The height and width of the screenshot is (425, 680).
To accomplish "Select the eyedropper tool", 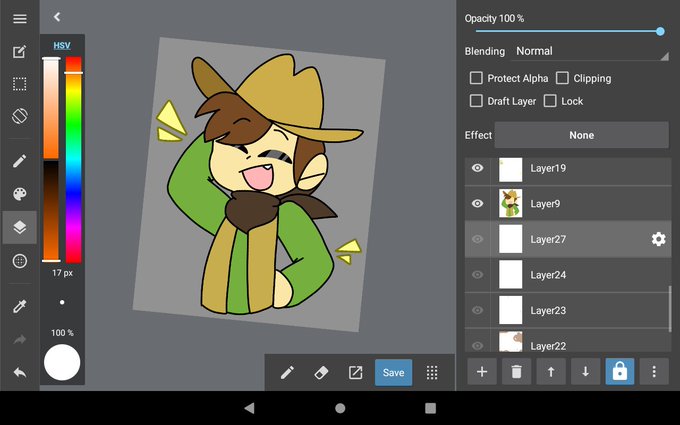I will click(20, 306).
